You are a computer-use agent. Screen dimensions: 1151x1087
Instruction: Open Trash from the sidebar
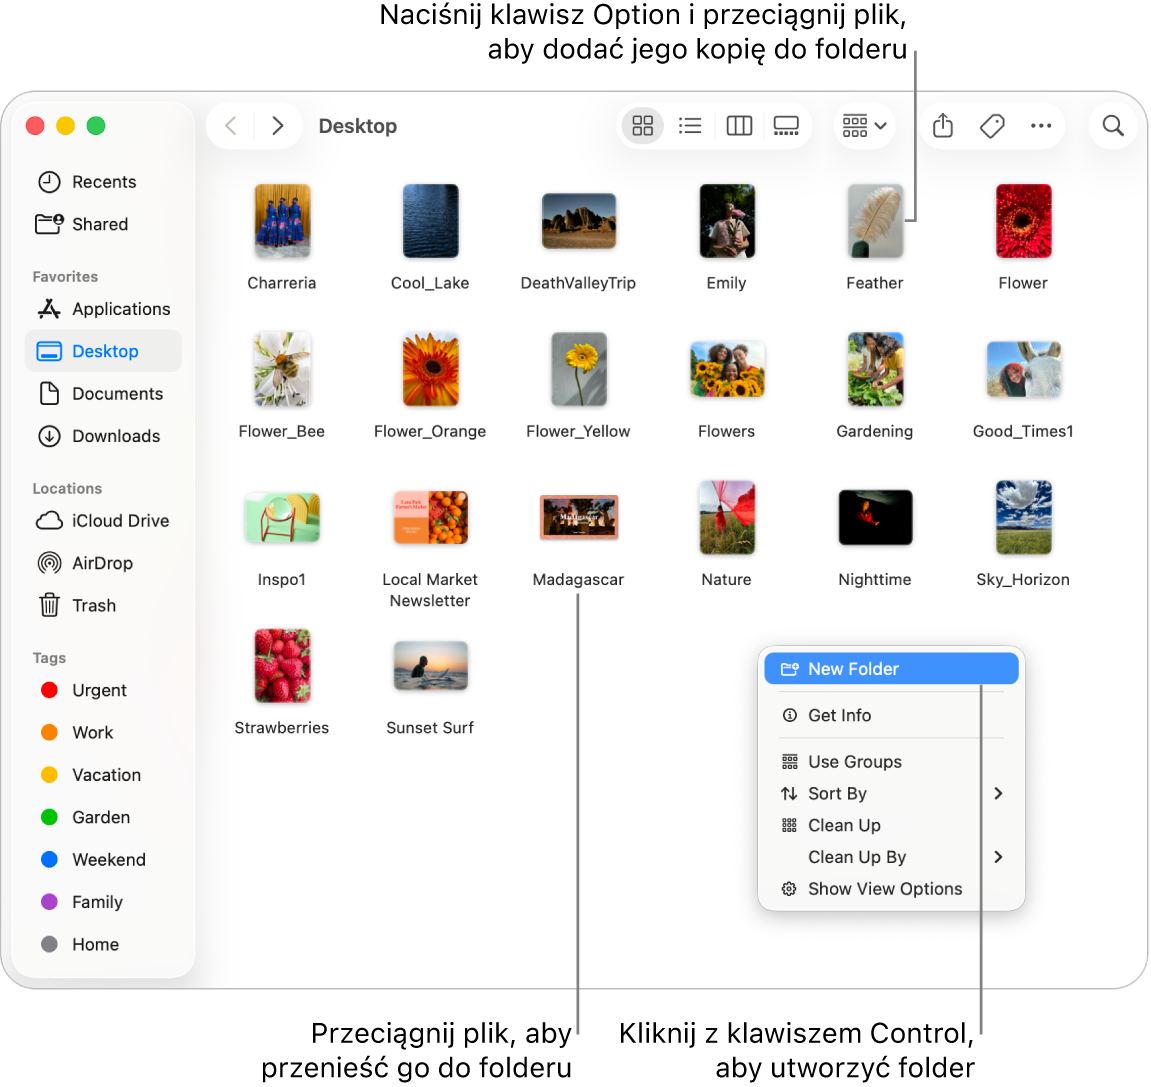tap(91, 605)
